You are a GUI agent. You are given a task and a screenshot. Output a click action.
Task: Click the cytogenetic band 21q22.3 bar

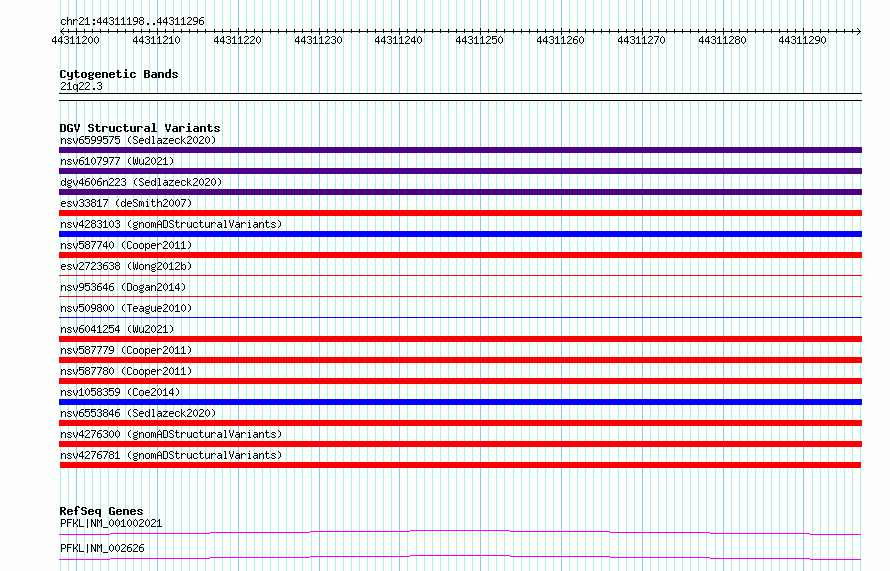(460, 97)
